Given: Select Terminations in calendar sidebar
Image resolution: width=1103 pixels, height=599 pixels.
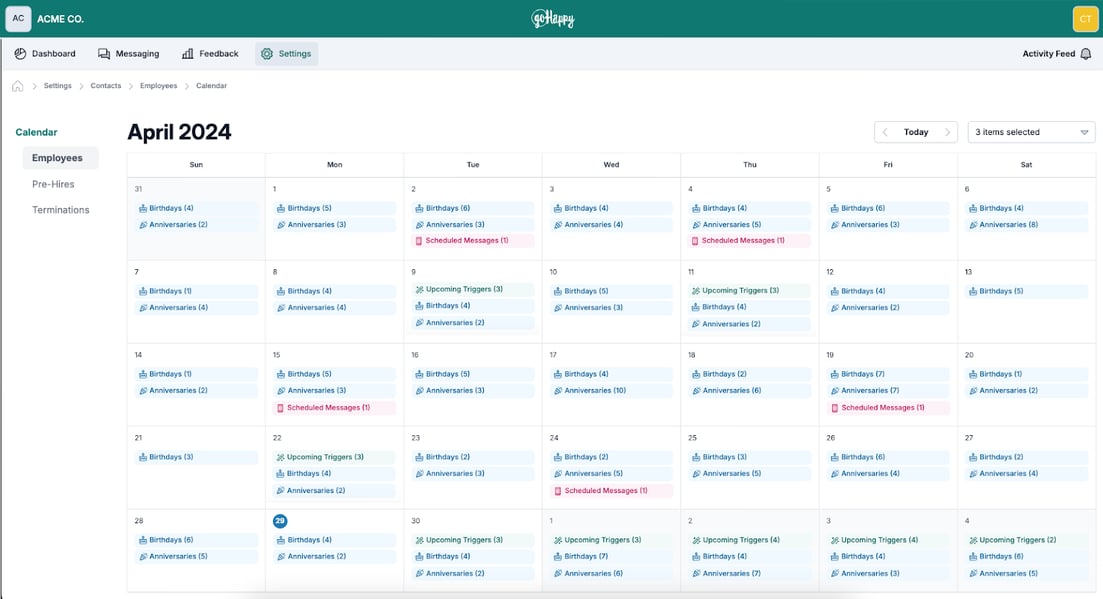Looking at the screenshot, I should point(60,210).
